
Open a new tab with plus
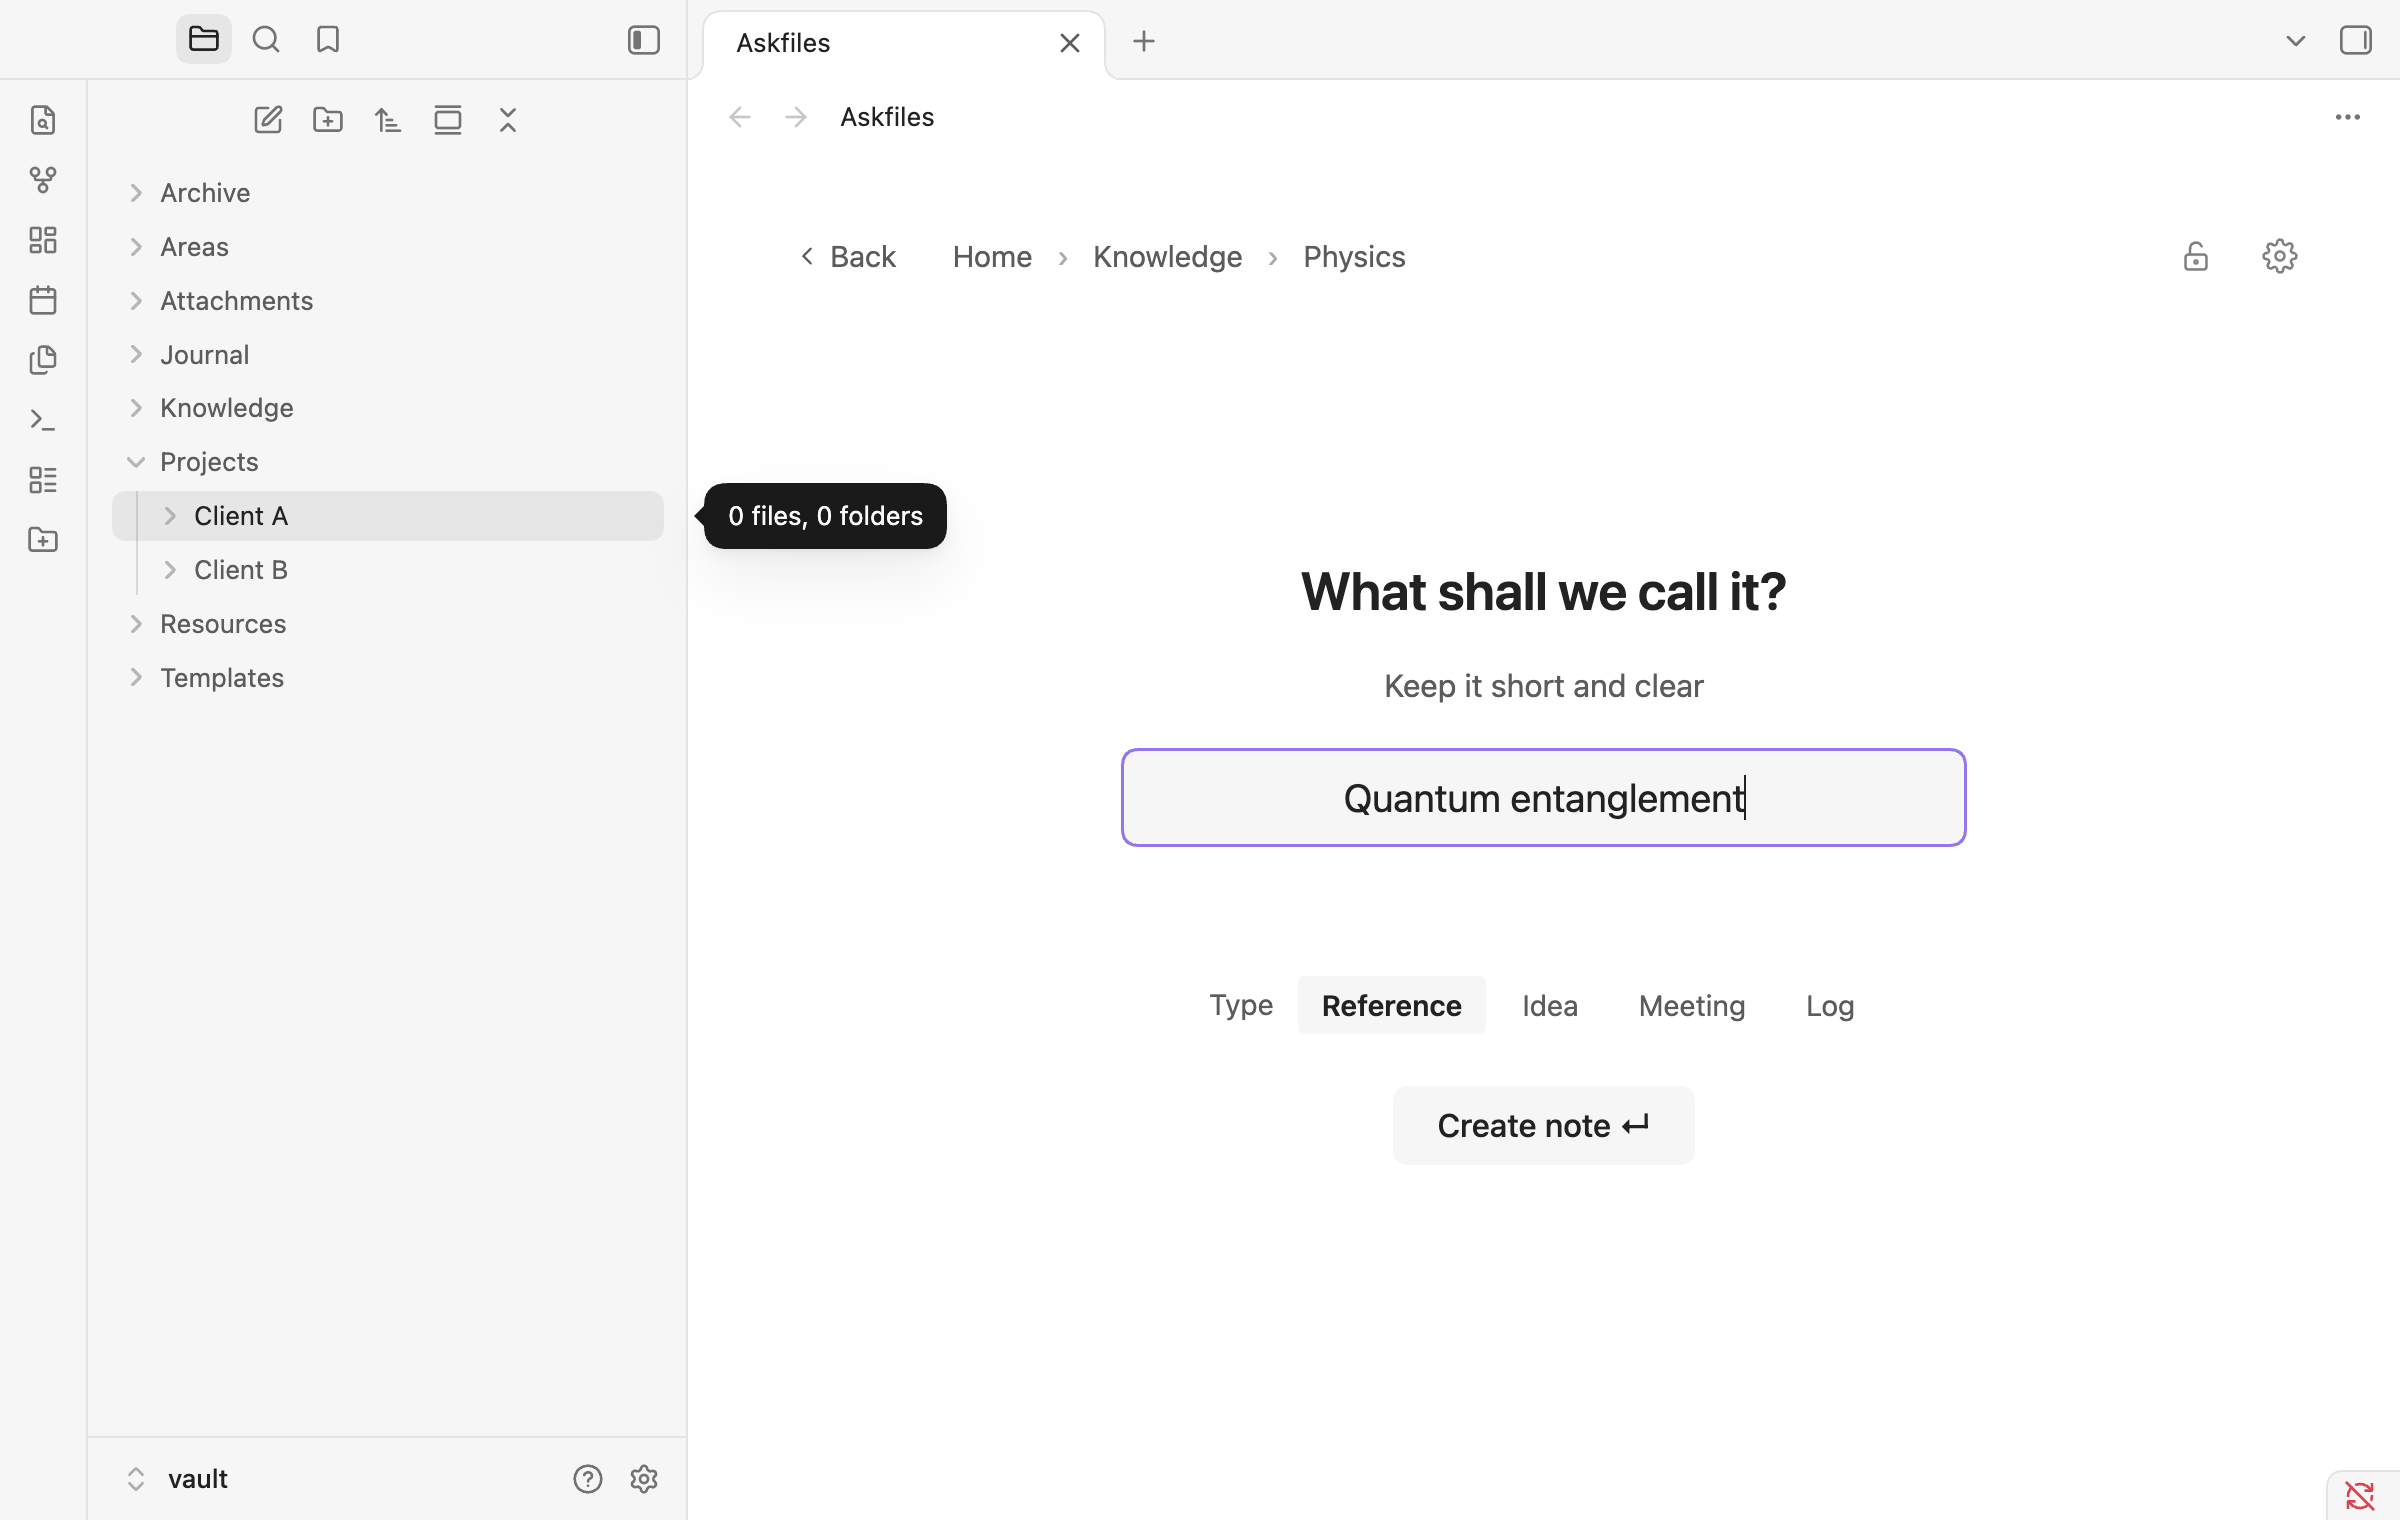(1144, 41)
